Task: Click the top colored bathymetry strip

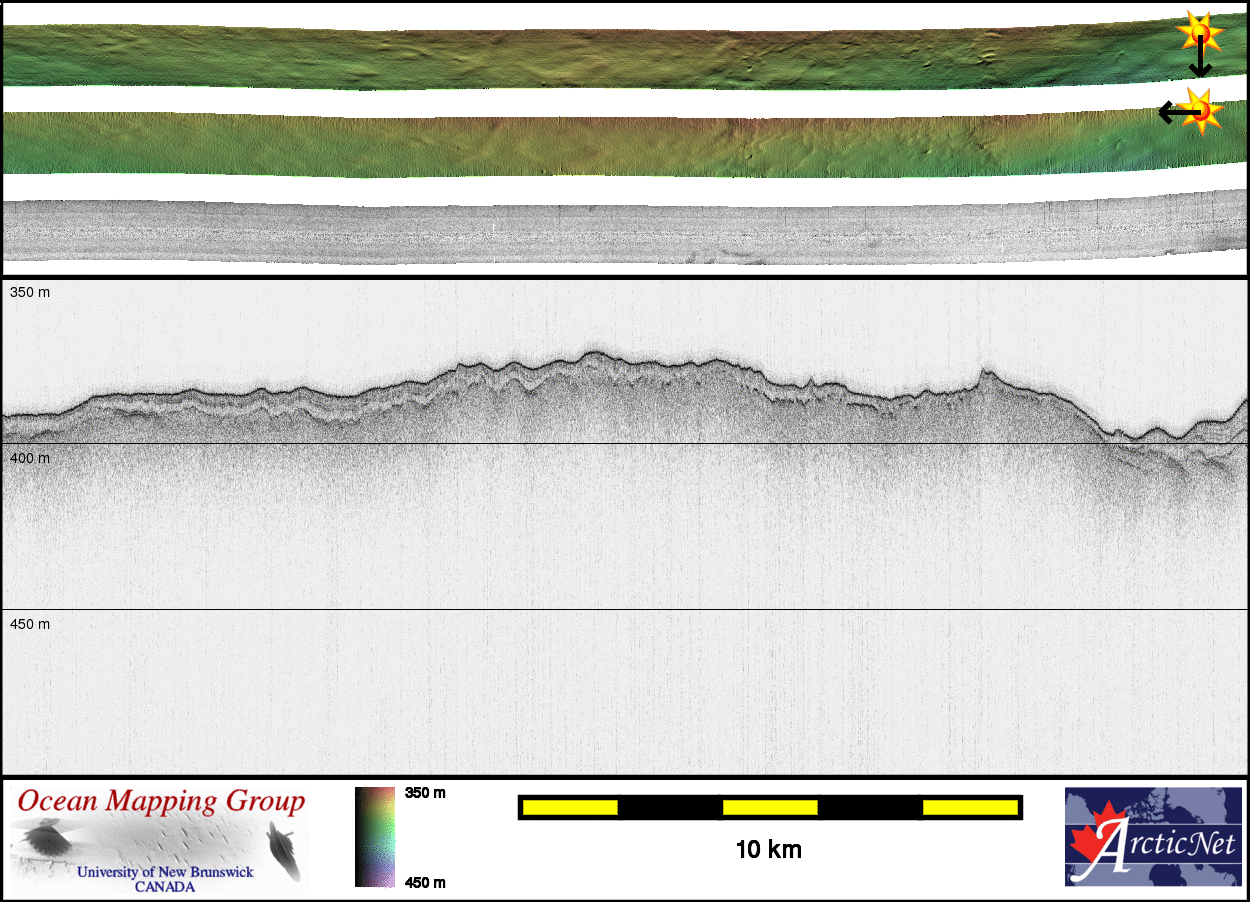Action: pos(600,55)
